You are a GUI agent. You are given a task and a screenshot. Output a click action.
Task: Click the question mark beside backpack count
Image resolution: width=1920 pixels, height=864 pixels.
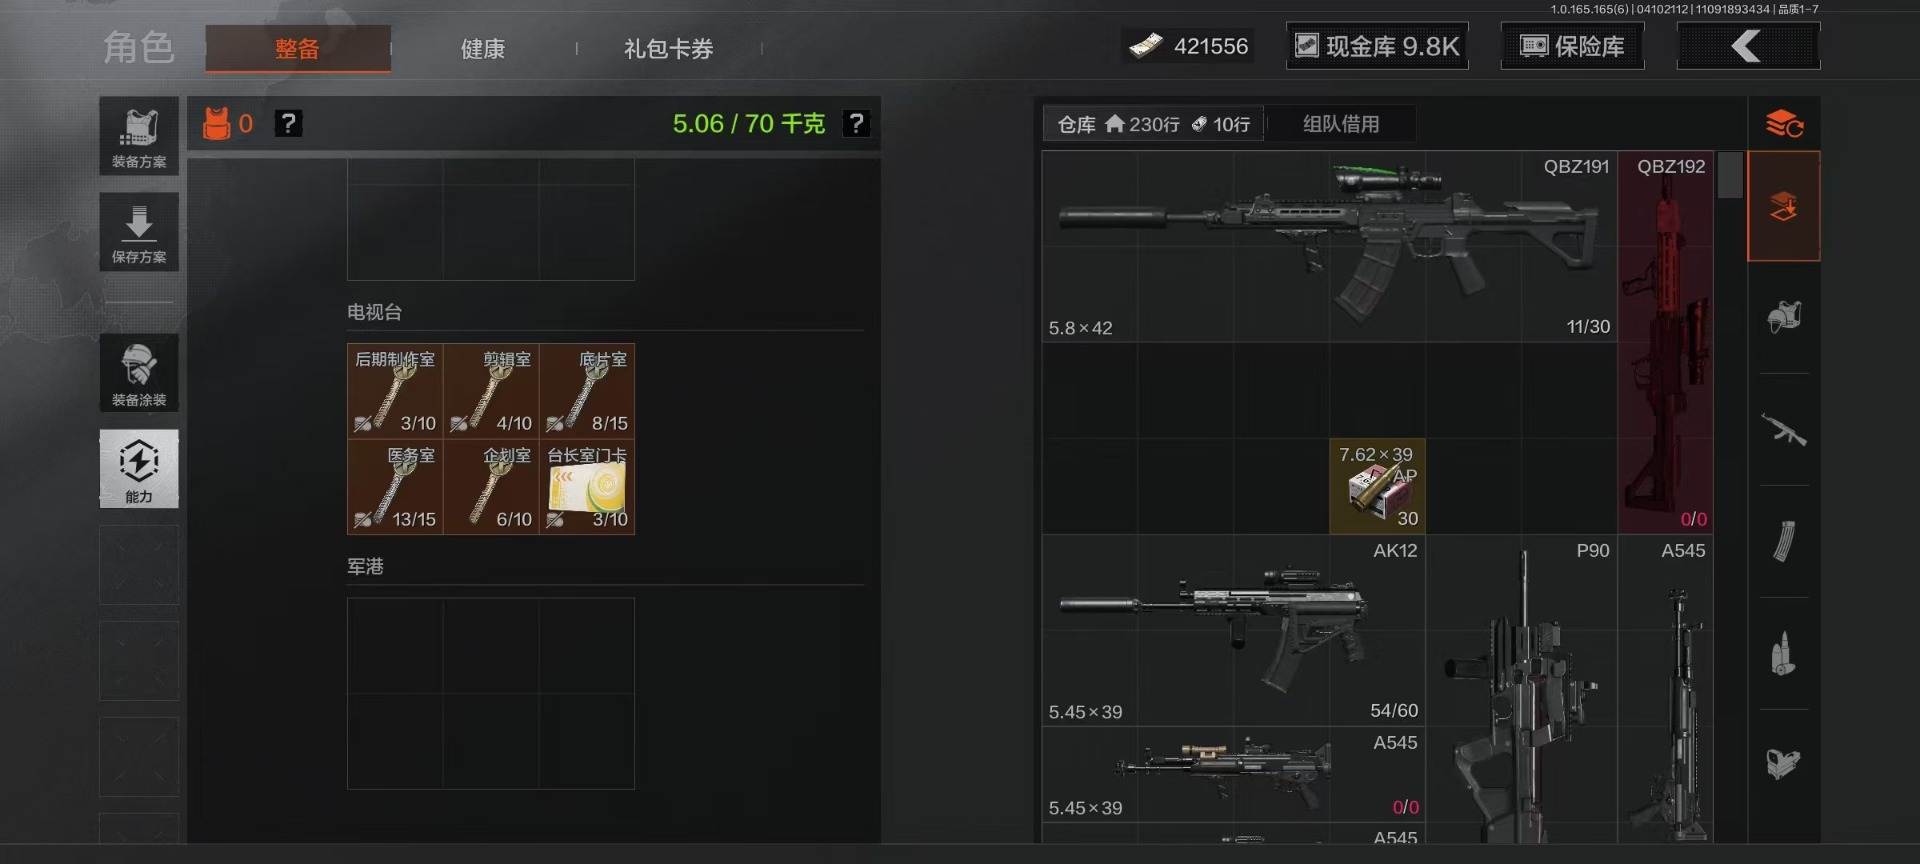[x=288, y=123]
